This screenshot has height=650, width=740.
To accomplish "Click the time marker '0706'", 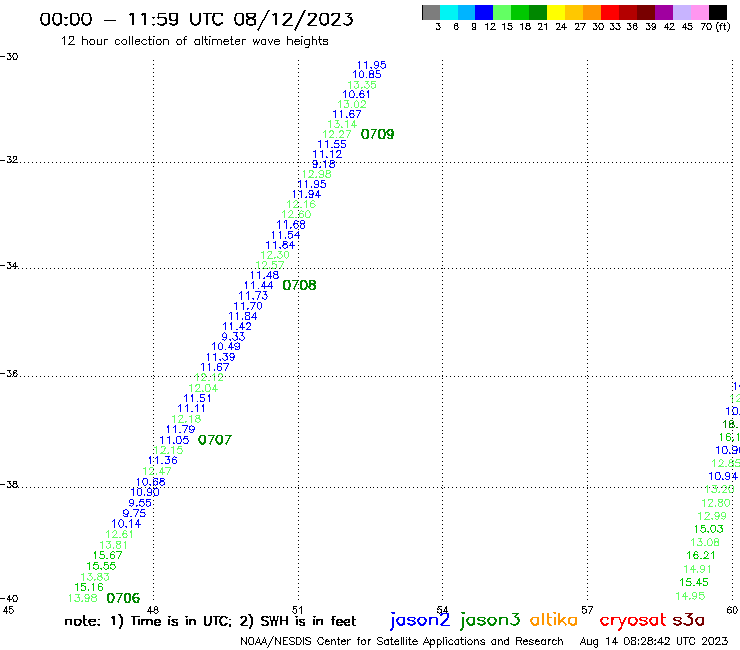I will point(123,598).
